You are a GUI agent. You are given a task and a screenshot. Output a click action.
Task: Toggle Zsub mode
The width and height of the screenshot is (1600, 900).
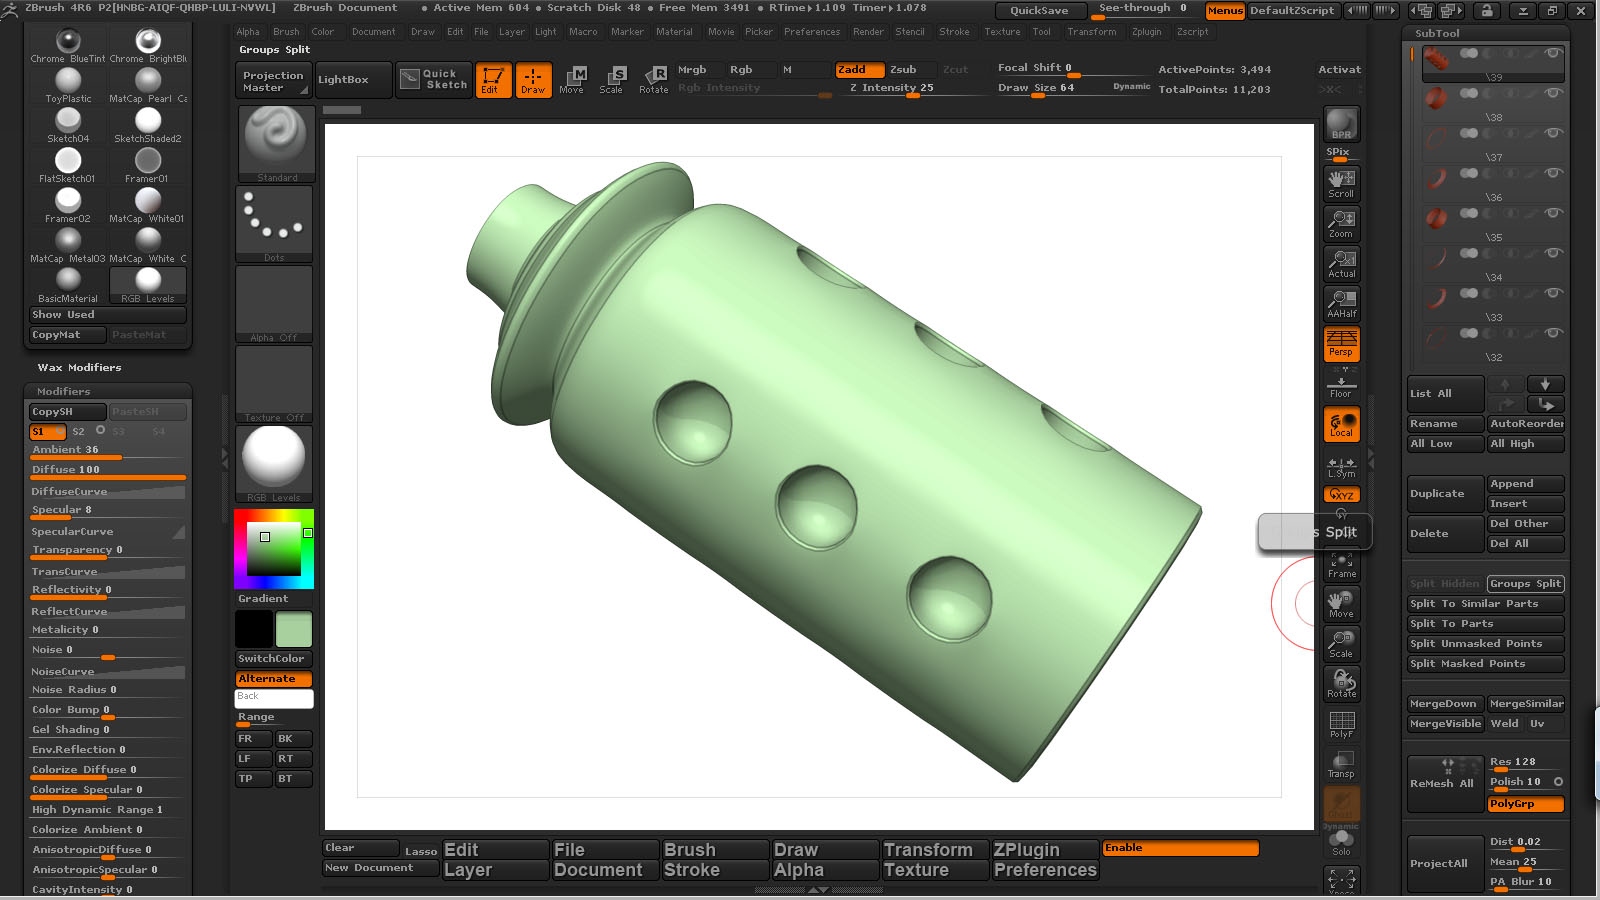point(912,70)
